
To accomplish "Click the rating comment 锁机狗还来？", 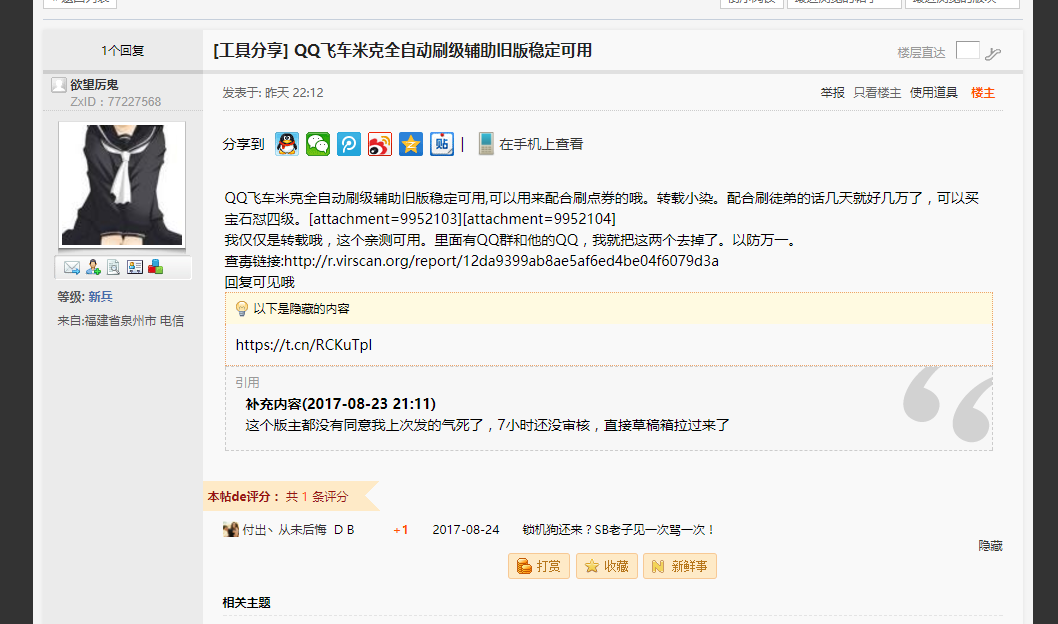I will coord(618,530).
